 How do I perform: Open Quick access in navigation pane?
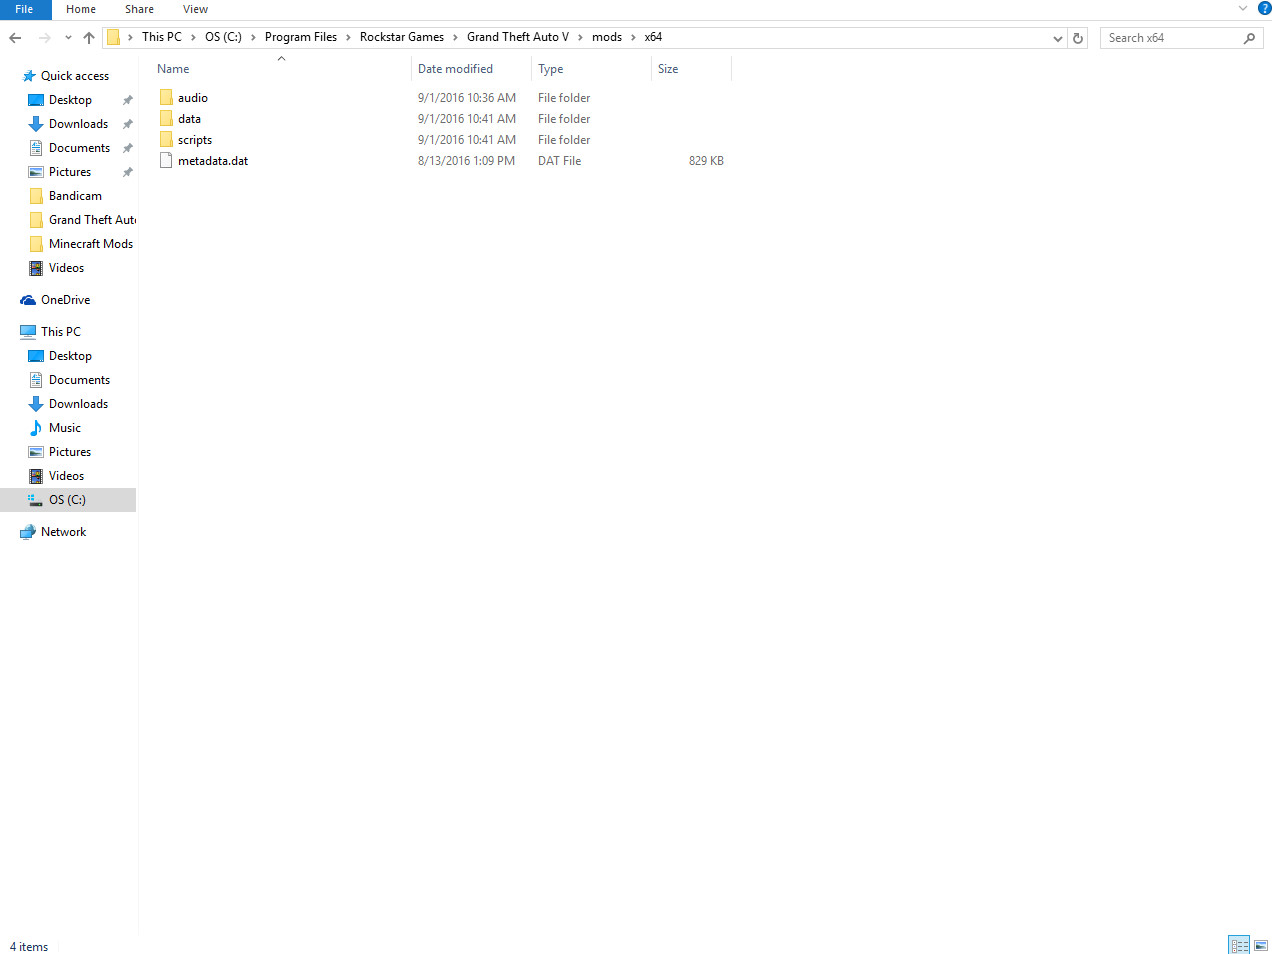point(75,76)
